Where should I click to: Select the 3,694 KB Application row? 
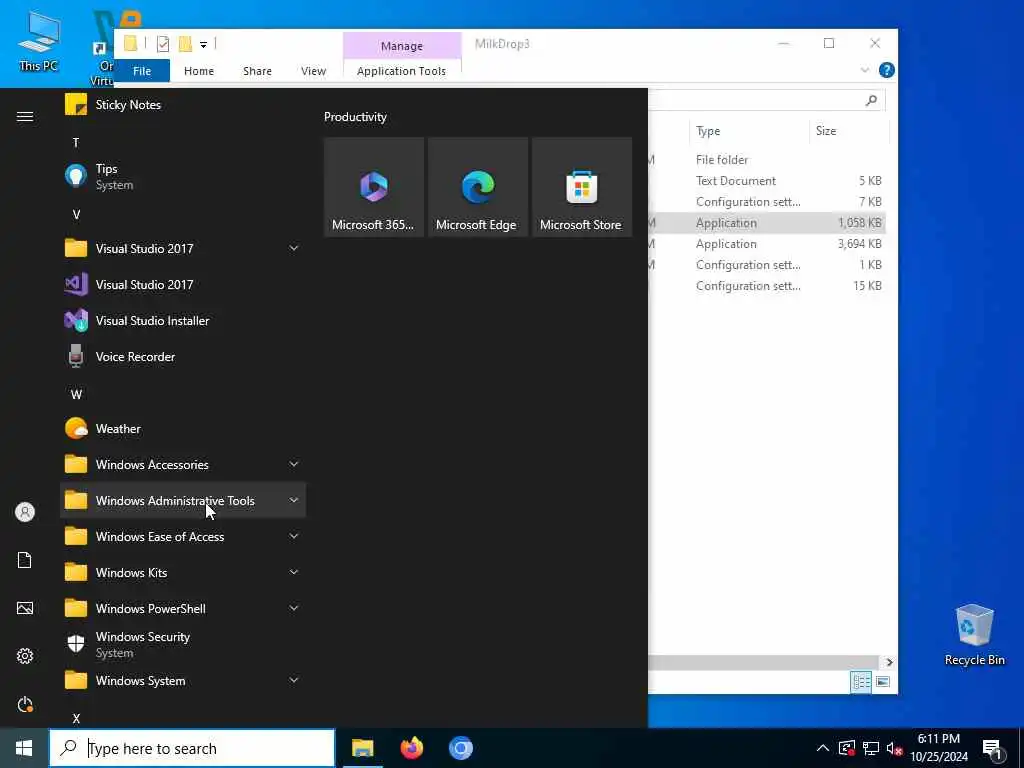[x=767, y=244]
